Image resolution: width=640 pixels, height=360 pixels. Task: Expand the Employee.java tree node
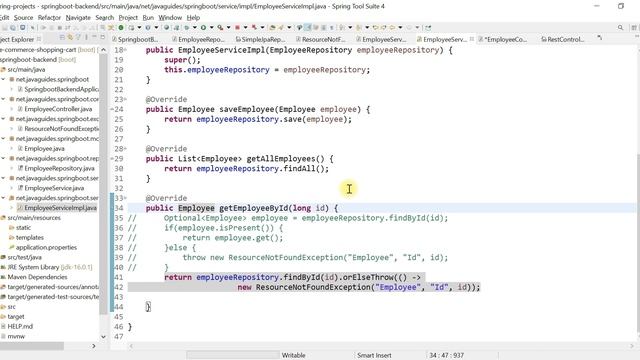(11, 149)
